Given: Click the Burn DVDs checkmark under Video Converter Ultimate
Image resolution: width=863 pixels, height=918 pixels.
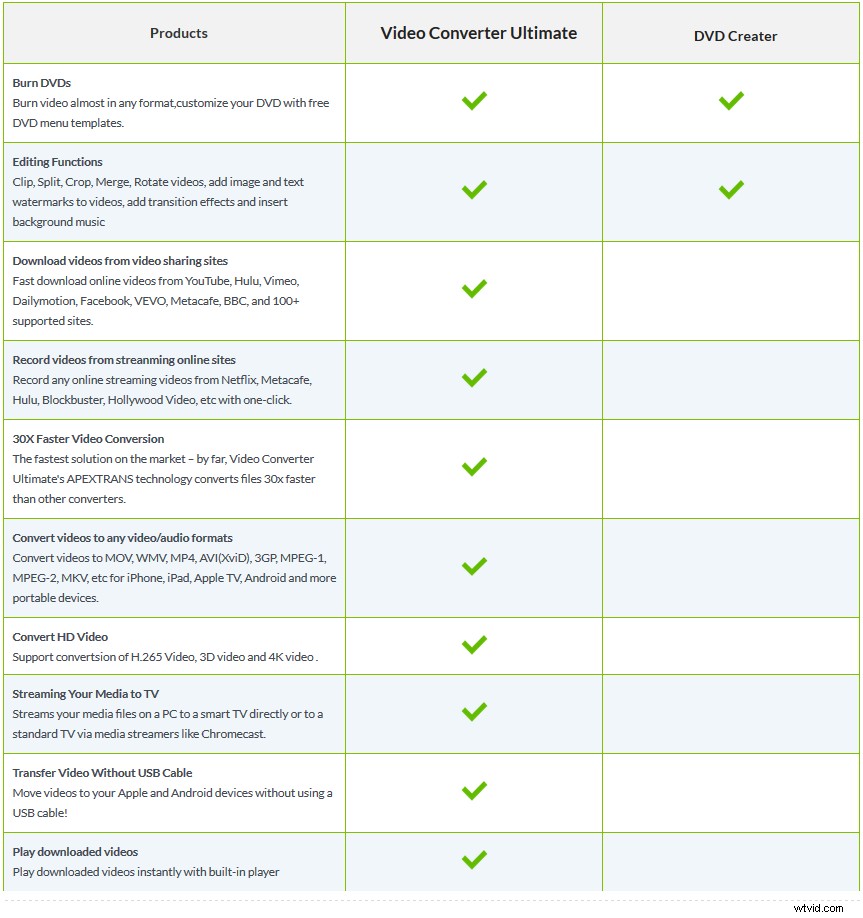Looking at the screenshot, I should click(x=474, y=100).
